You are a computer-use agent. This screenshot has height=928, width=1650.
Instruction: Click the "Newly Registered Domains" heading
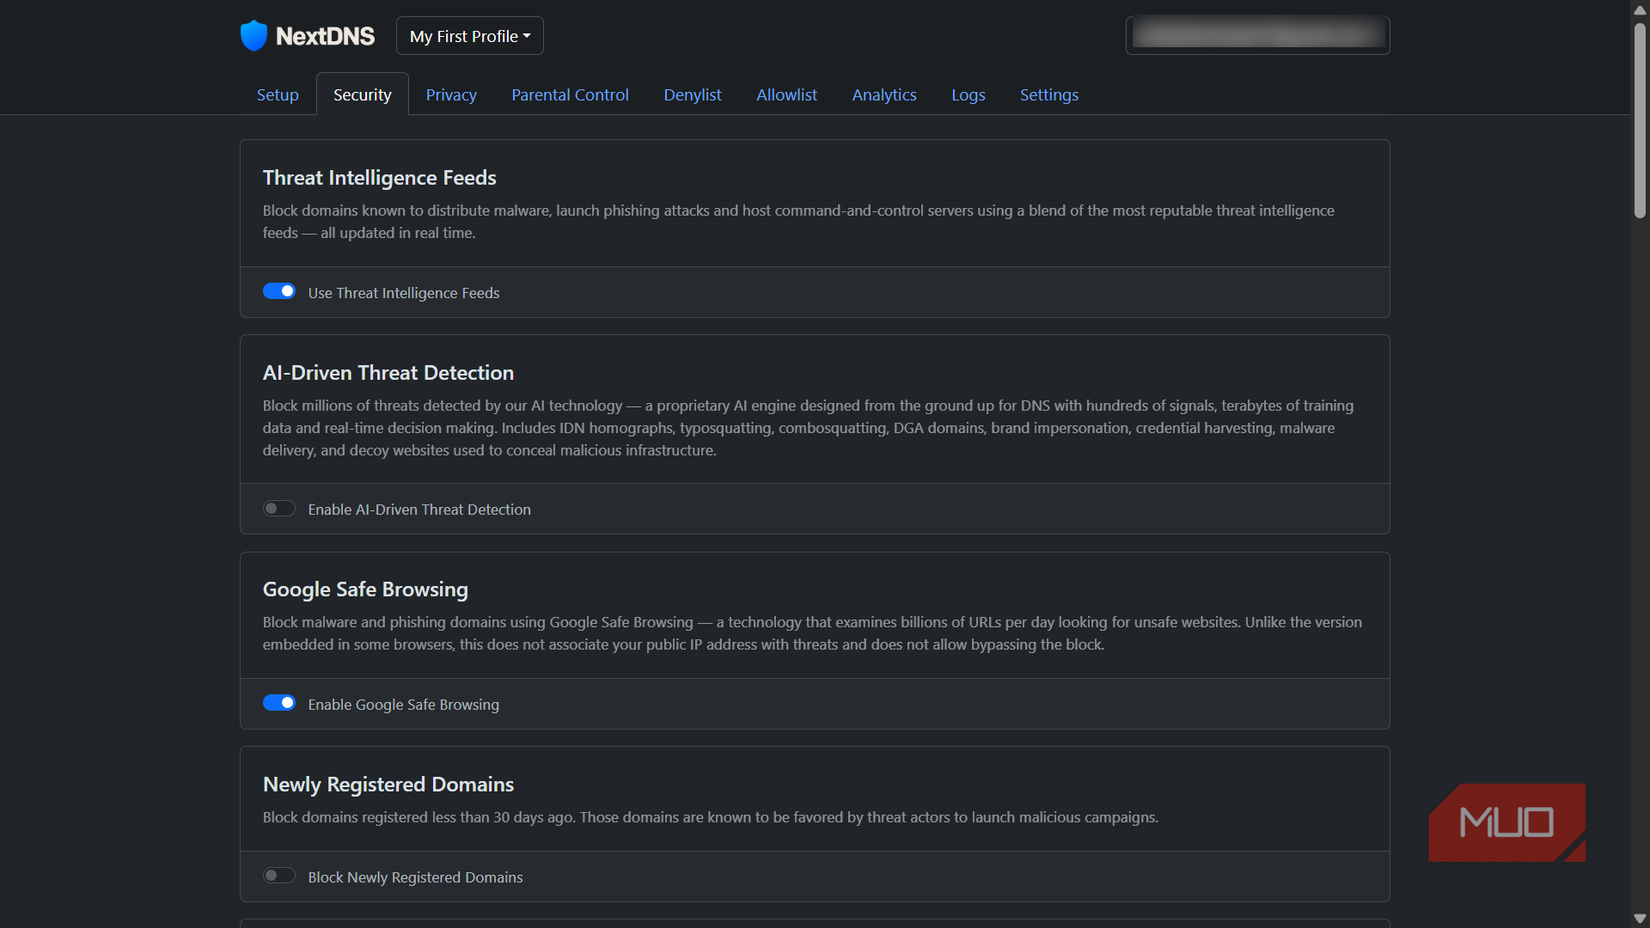tap(388, 784)
